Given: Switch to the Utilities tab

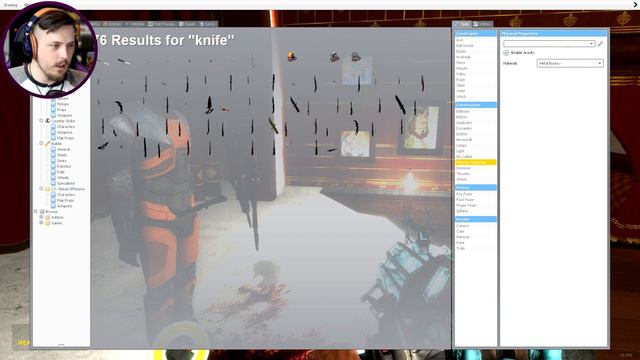Looking at the screenshot, I should tap(482, 24).
